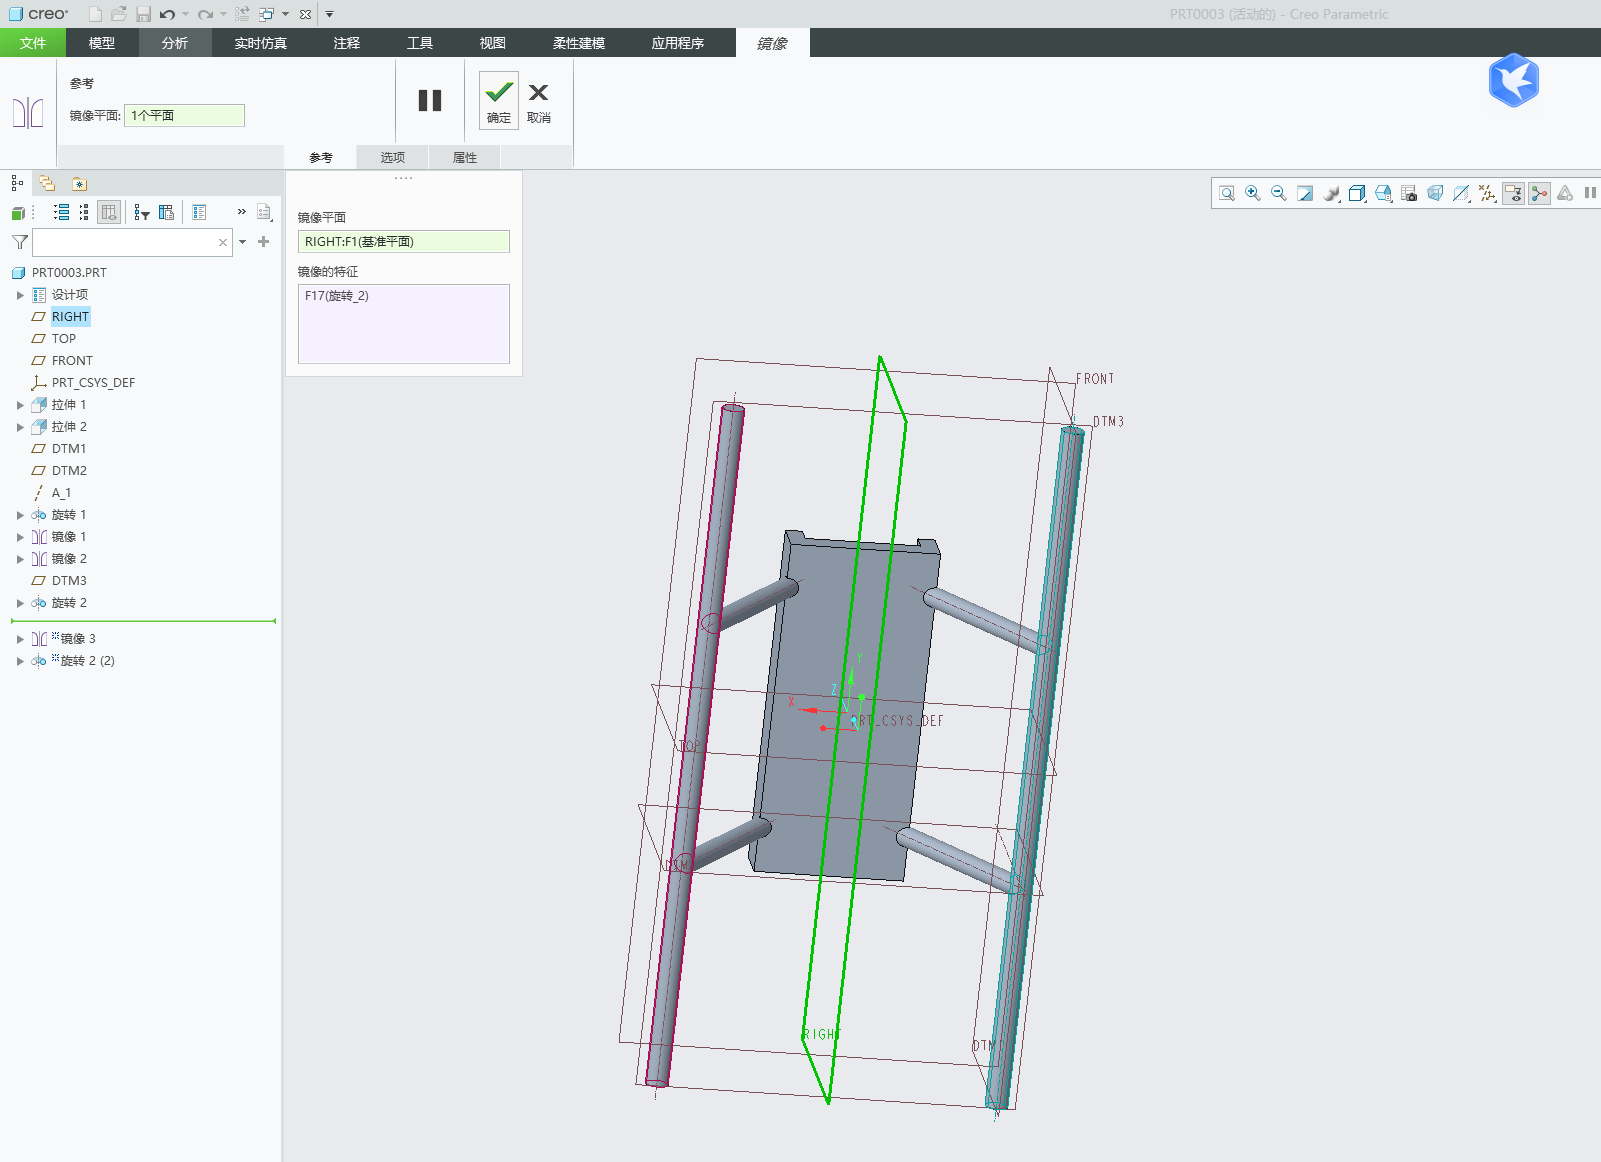Toggle the tree columns display icon
This screenshot has height=1162, width=1601.
point(110,212)
